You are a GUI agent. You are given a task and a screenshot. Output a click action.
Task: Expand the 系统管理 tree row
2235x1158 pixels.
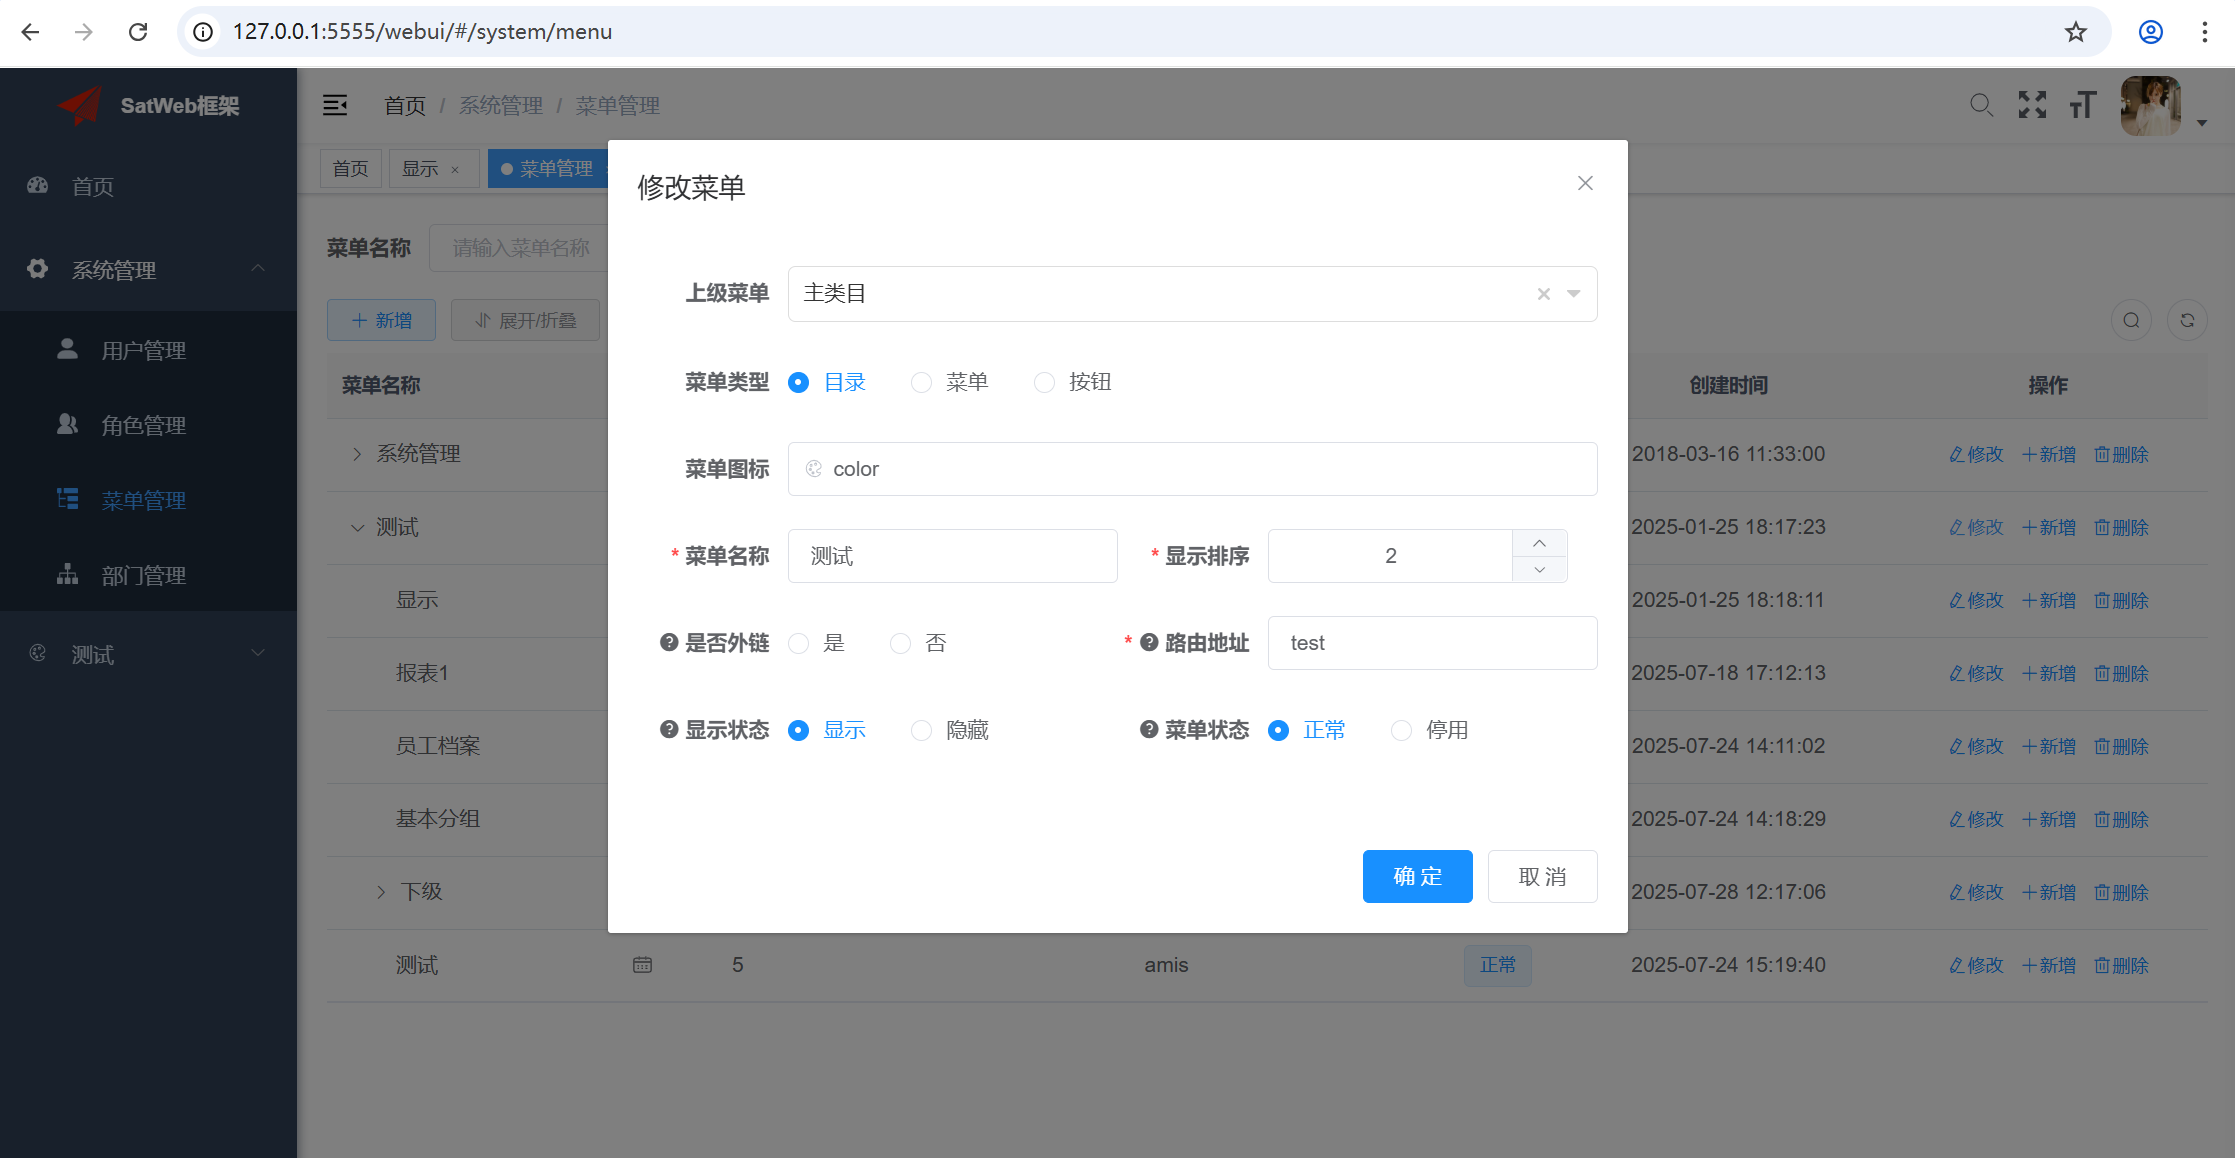(357, 454)
